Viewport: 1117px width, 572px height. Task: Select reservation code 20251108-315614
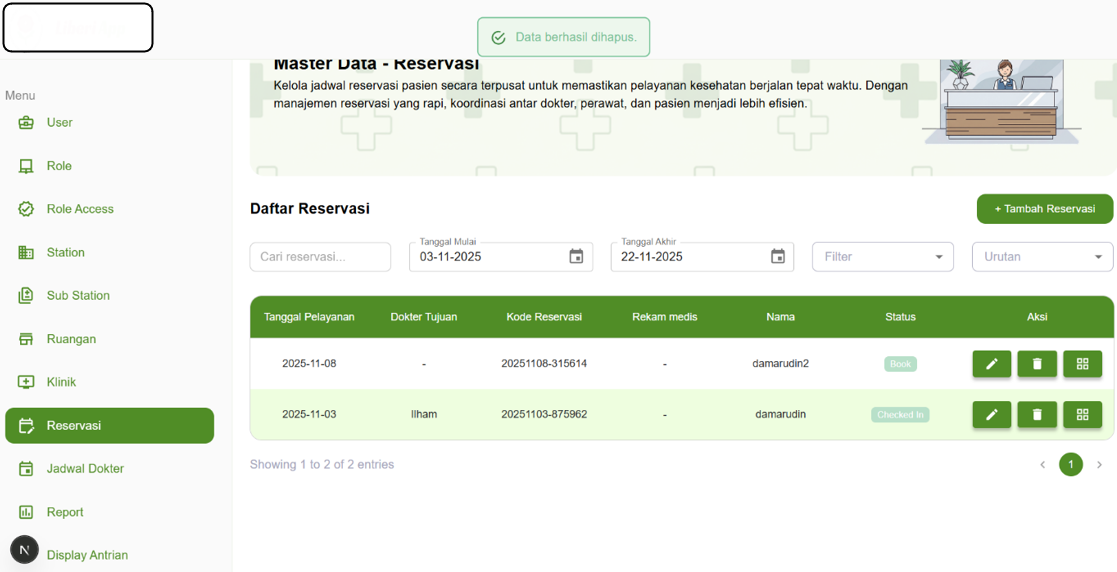pos(544,363)
